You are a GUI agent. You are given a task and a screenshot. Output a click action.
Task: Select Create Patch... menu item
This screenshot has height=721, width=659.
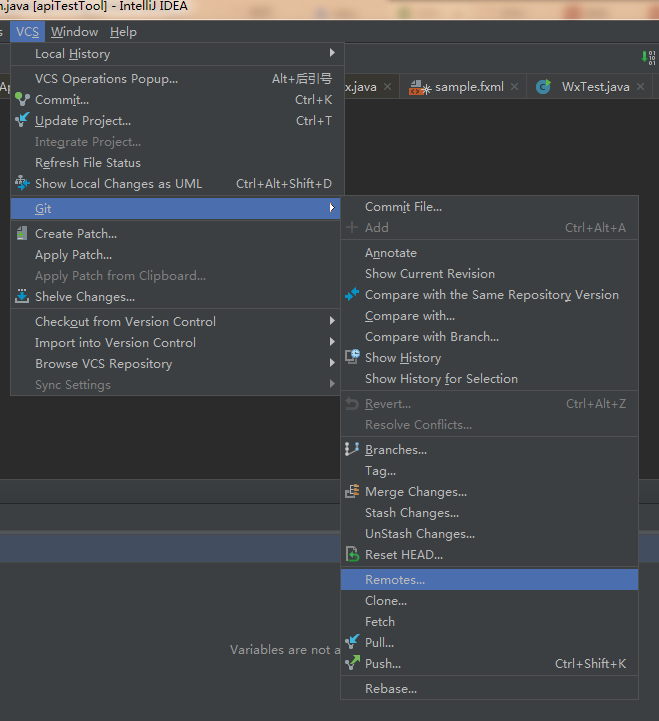[x=178, y=234]
